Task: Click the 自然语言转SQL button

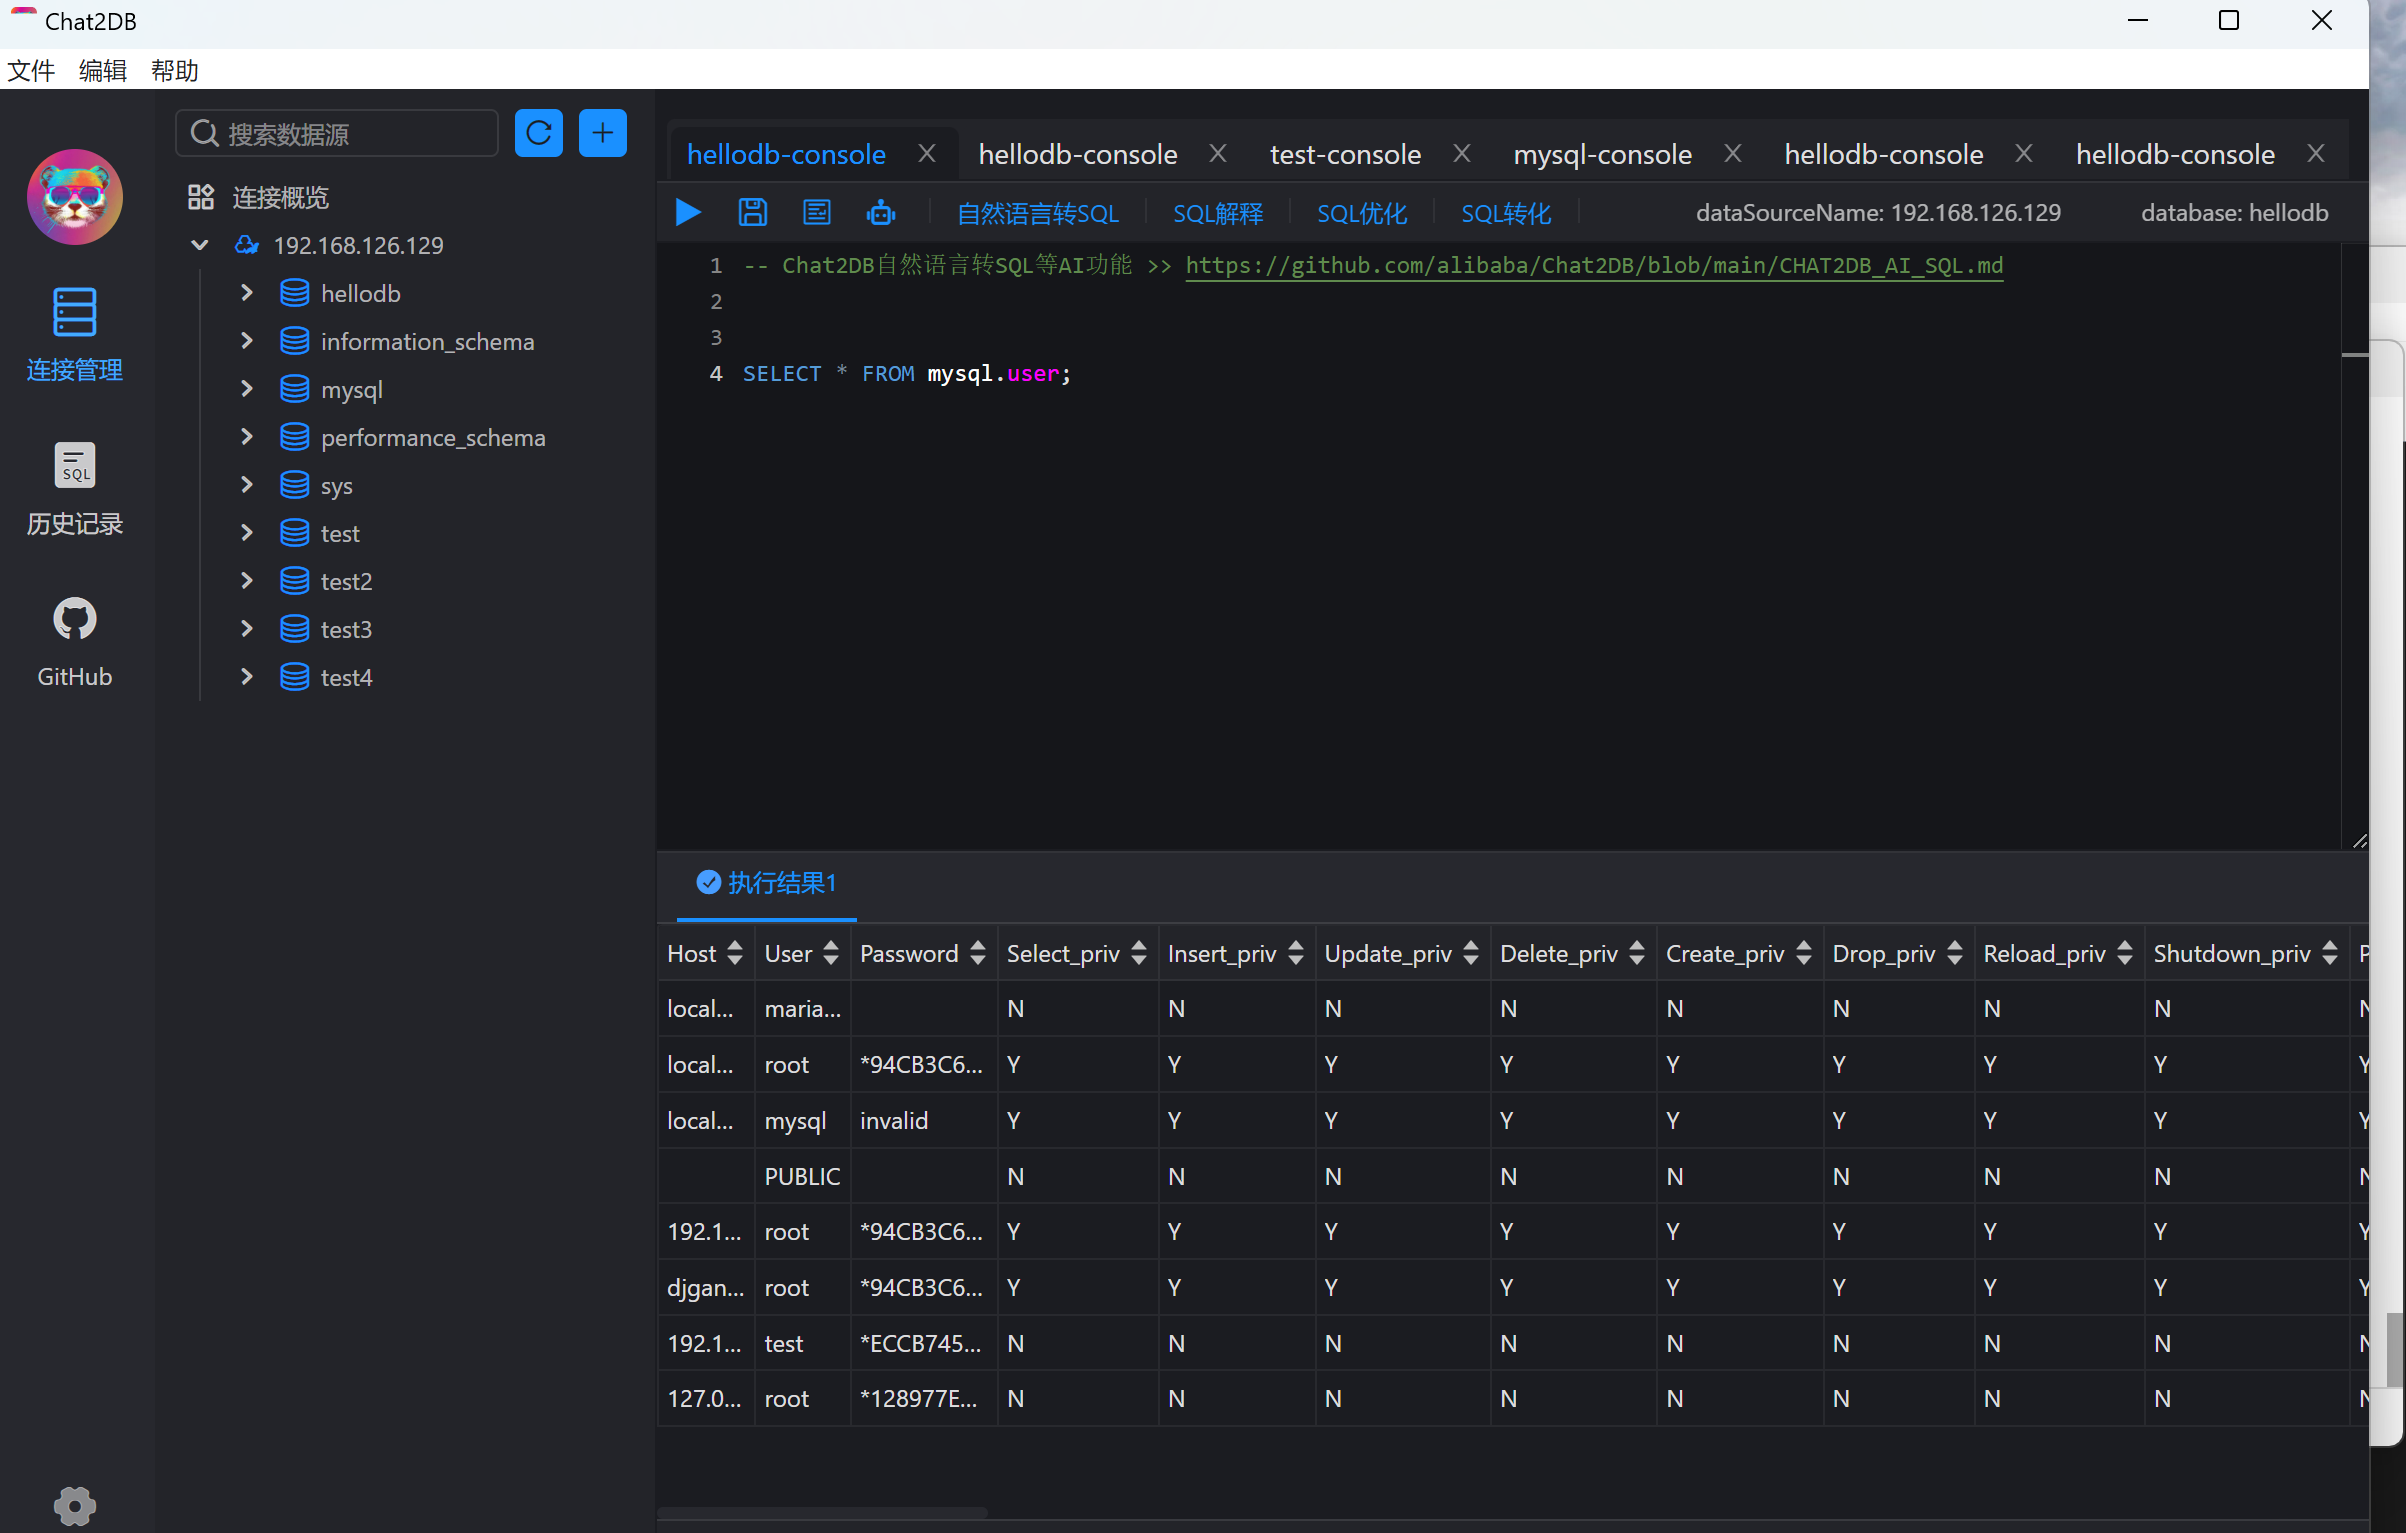Action: coord(1037,213)
